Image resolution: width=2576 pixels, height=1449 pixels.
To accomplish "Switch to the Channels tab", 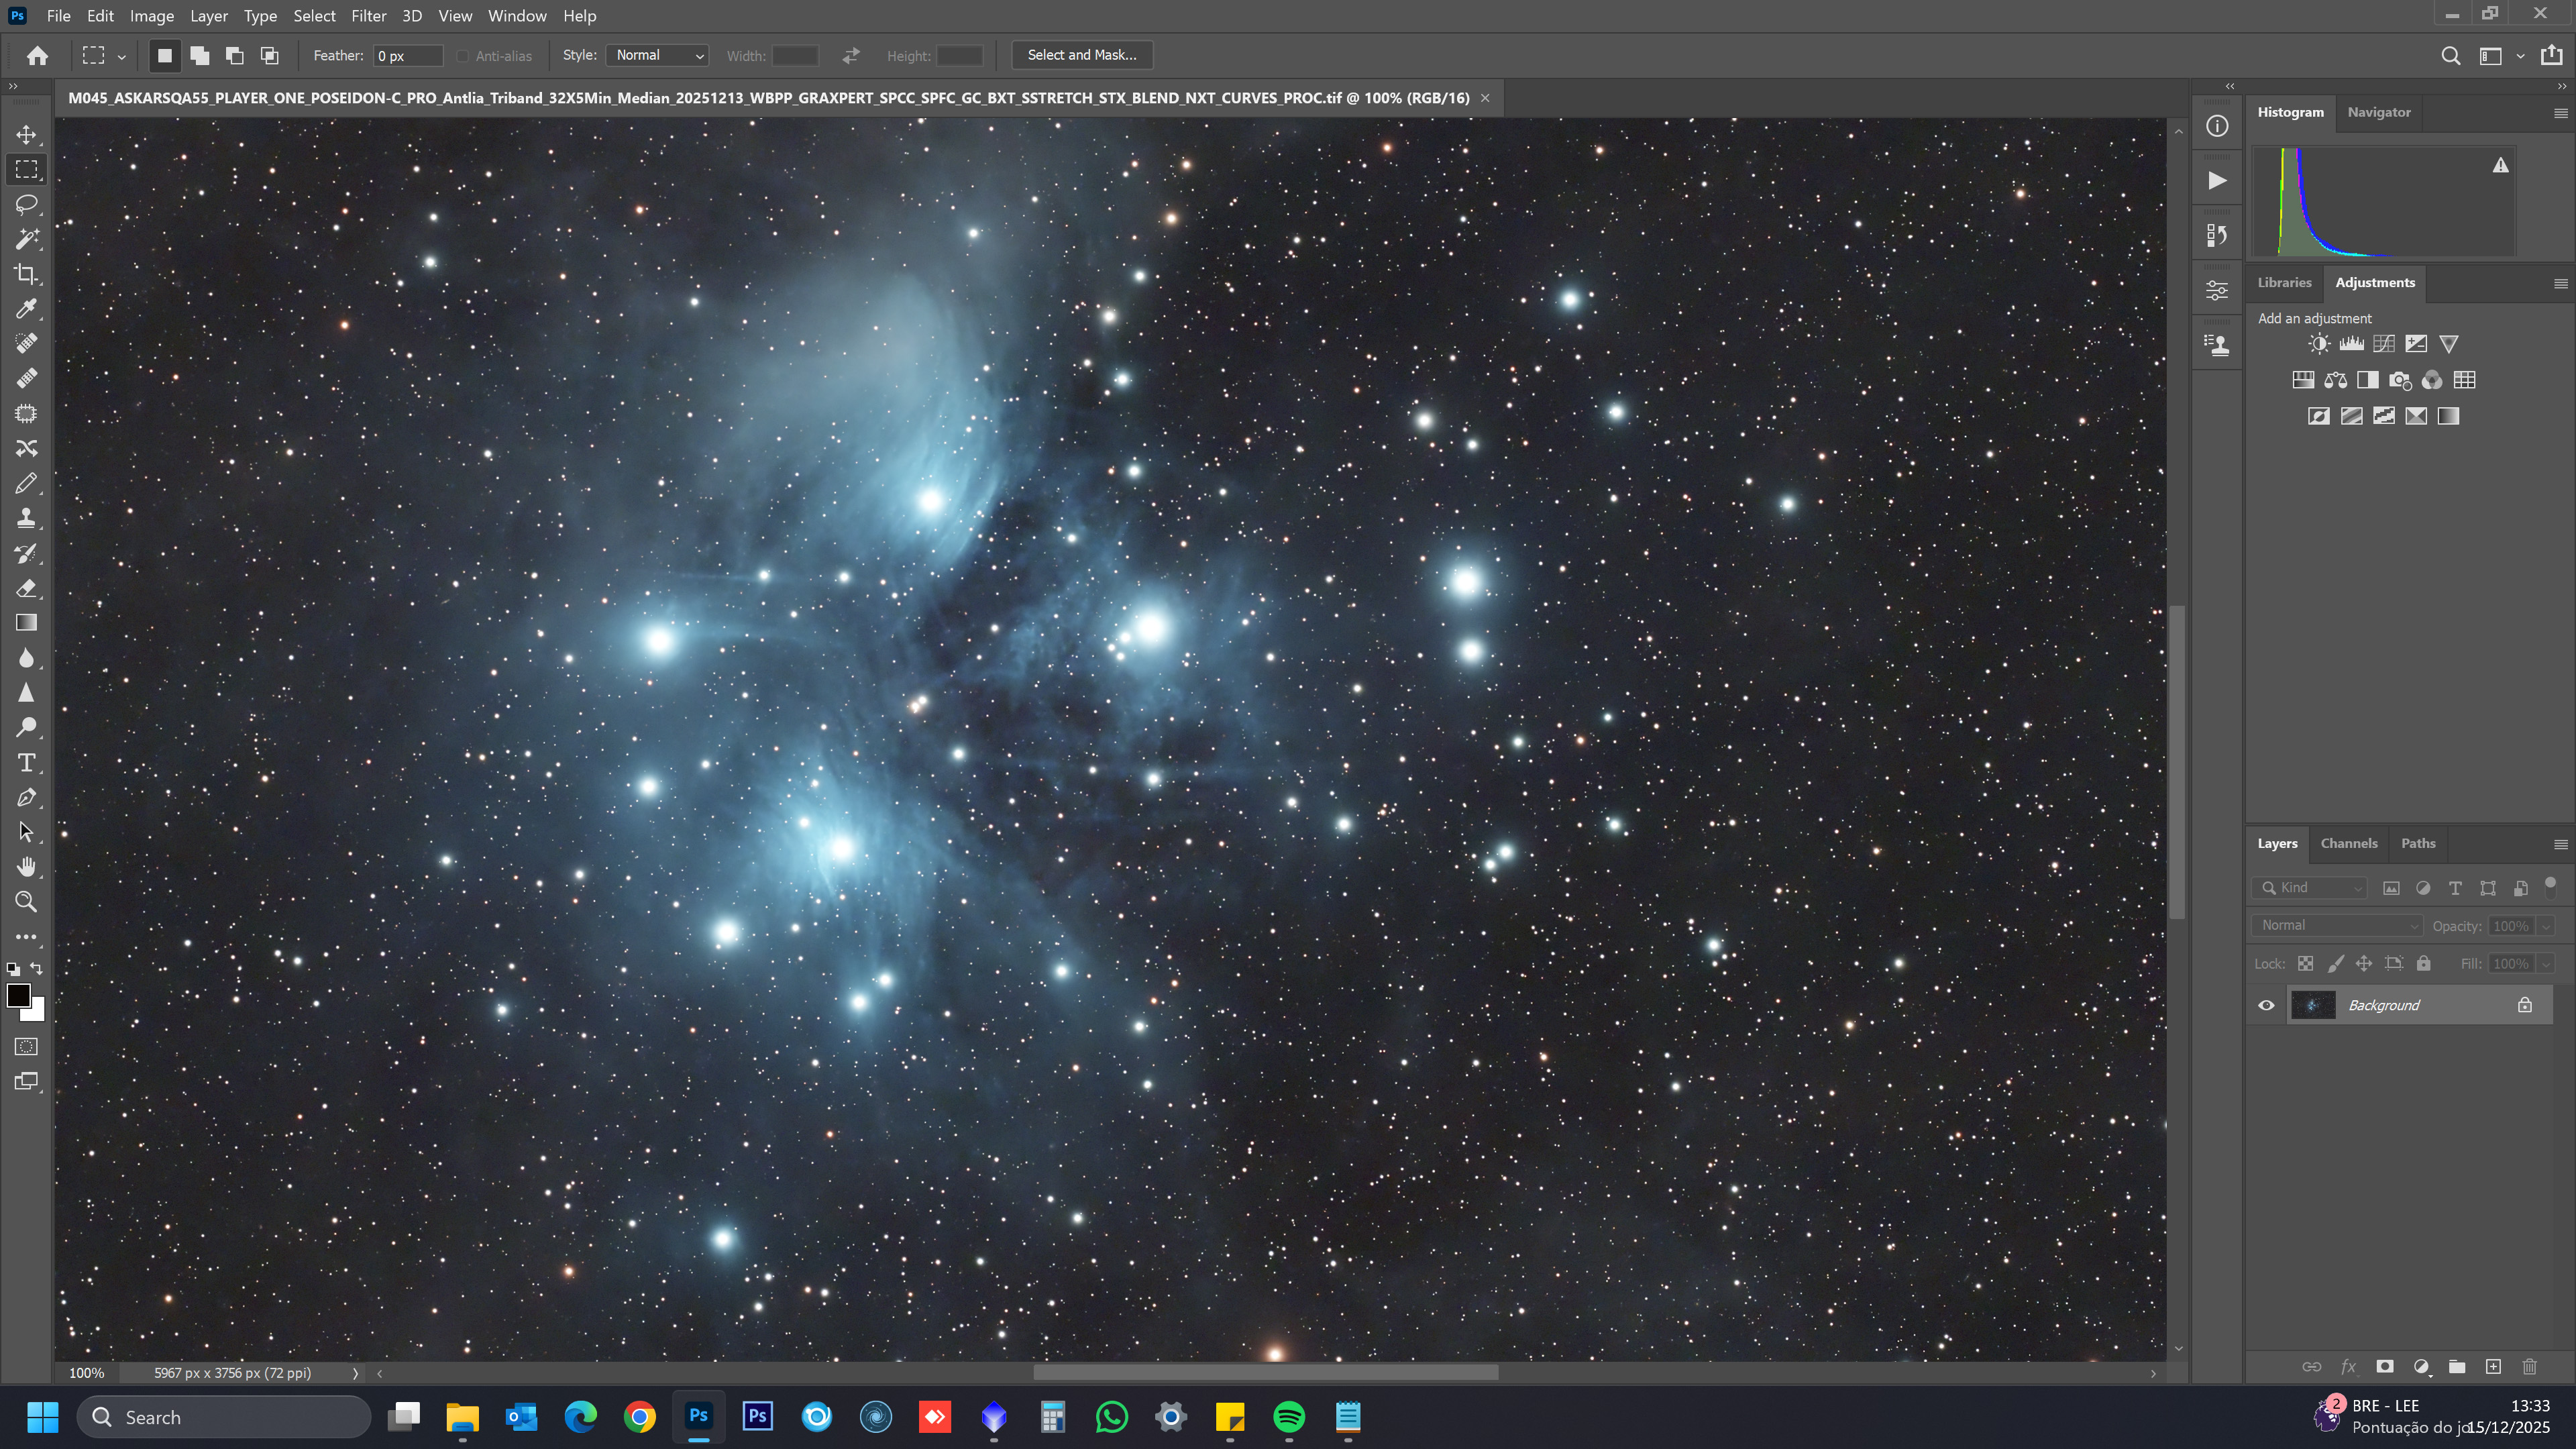I will coord(2348,843).
